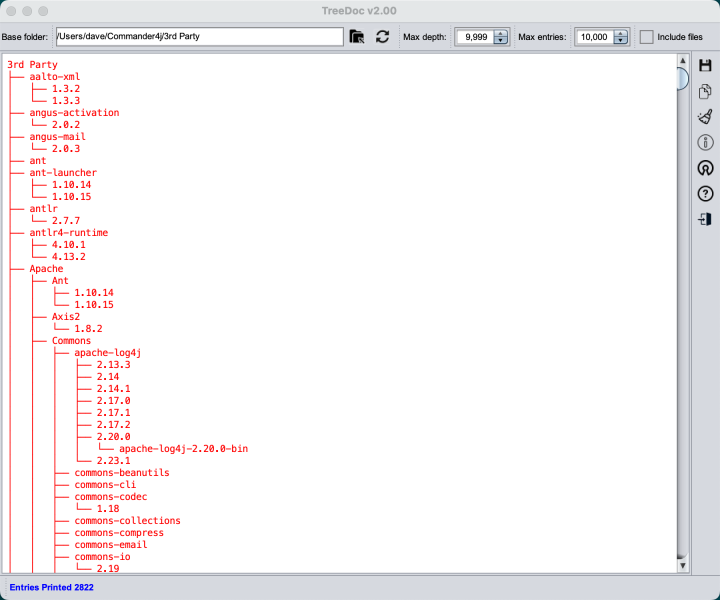Viewport: 720px width, 600px height.
Task: Enable the Include files checkbox
Action: pyautogui.click(x=647, y=37)
